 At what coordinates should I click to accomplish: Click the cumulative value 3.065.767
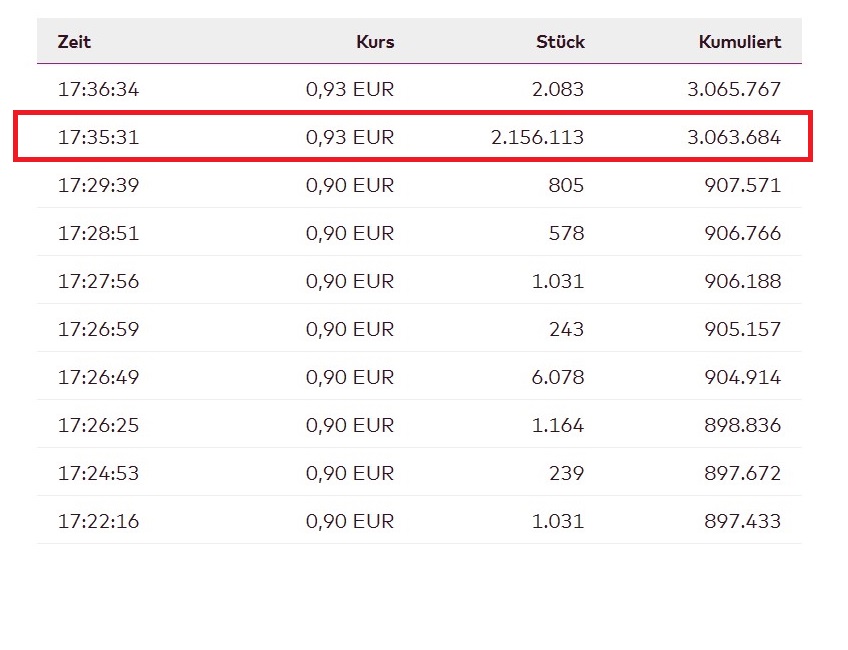pyautogui.click(x=733, y=89)
